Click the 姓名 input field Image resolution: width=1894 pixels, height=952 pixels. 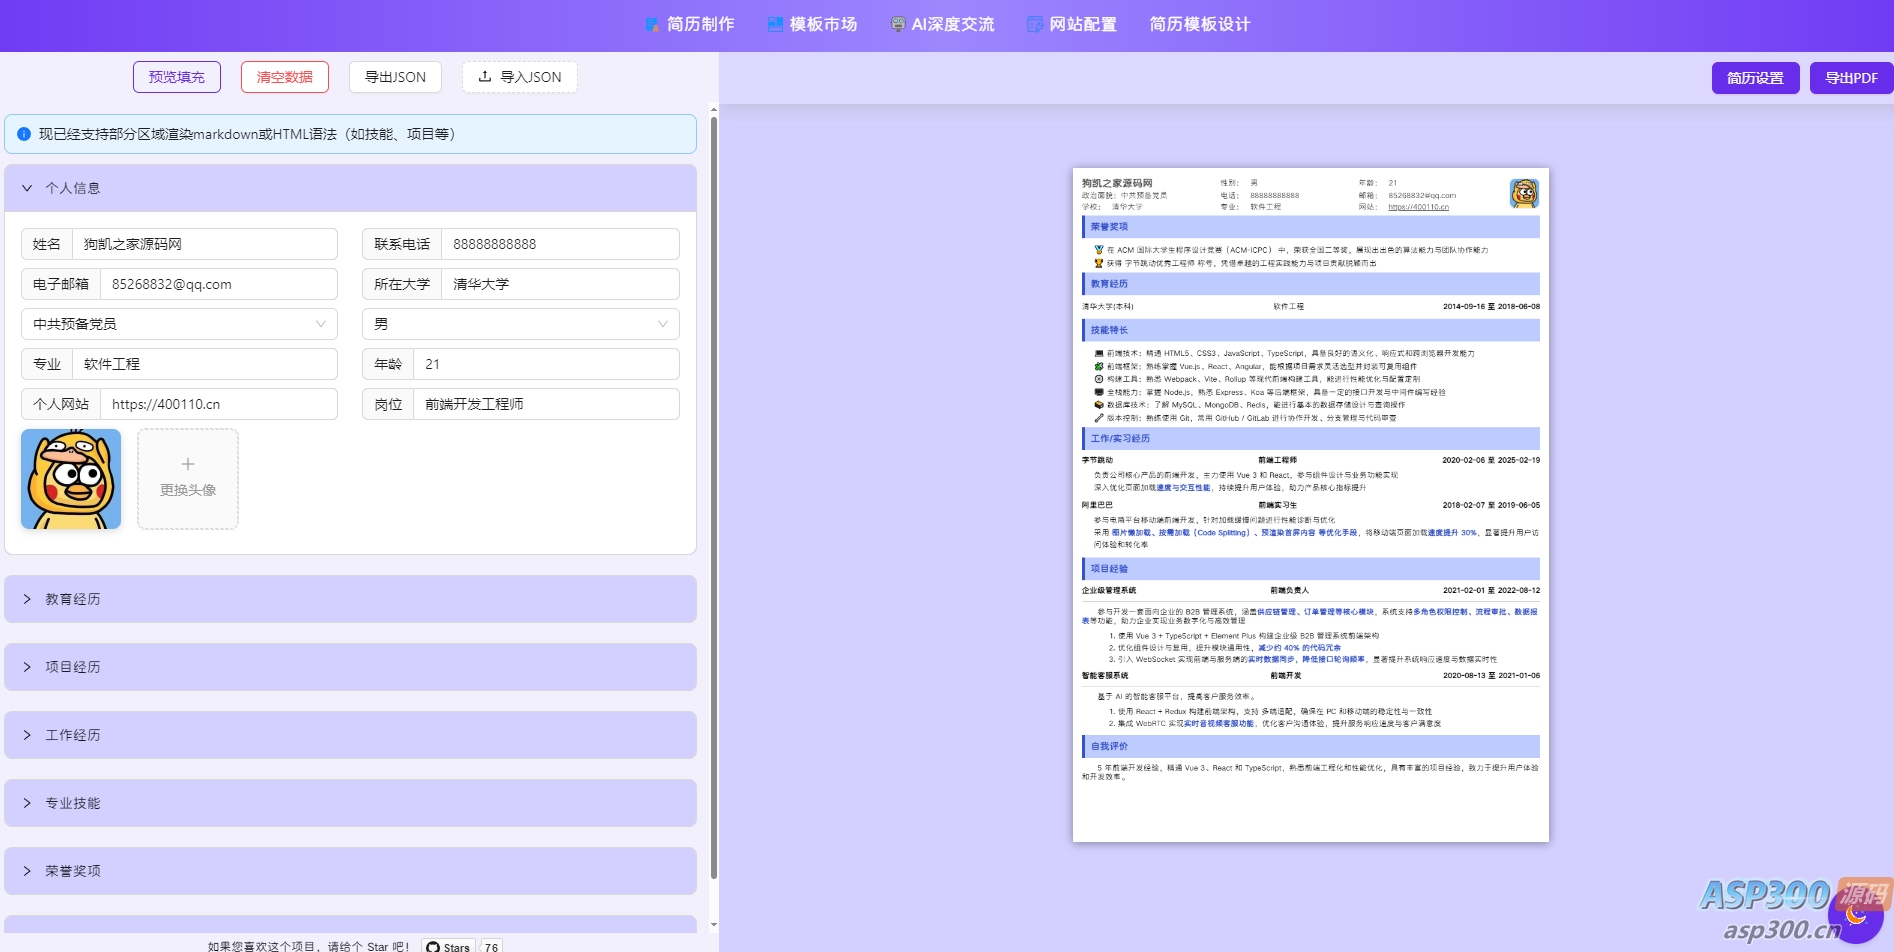click(205, 244)
